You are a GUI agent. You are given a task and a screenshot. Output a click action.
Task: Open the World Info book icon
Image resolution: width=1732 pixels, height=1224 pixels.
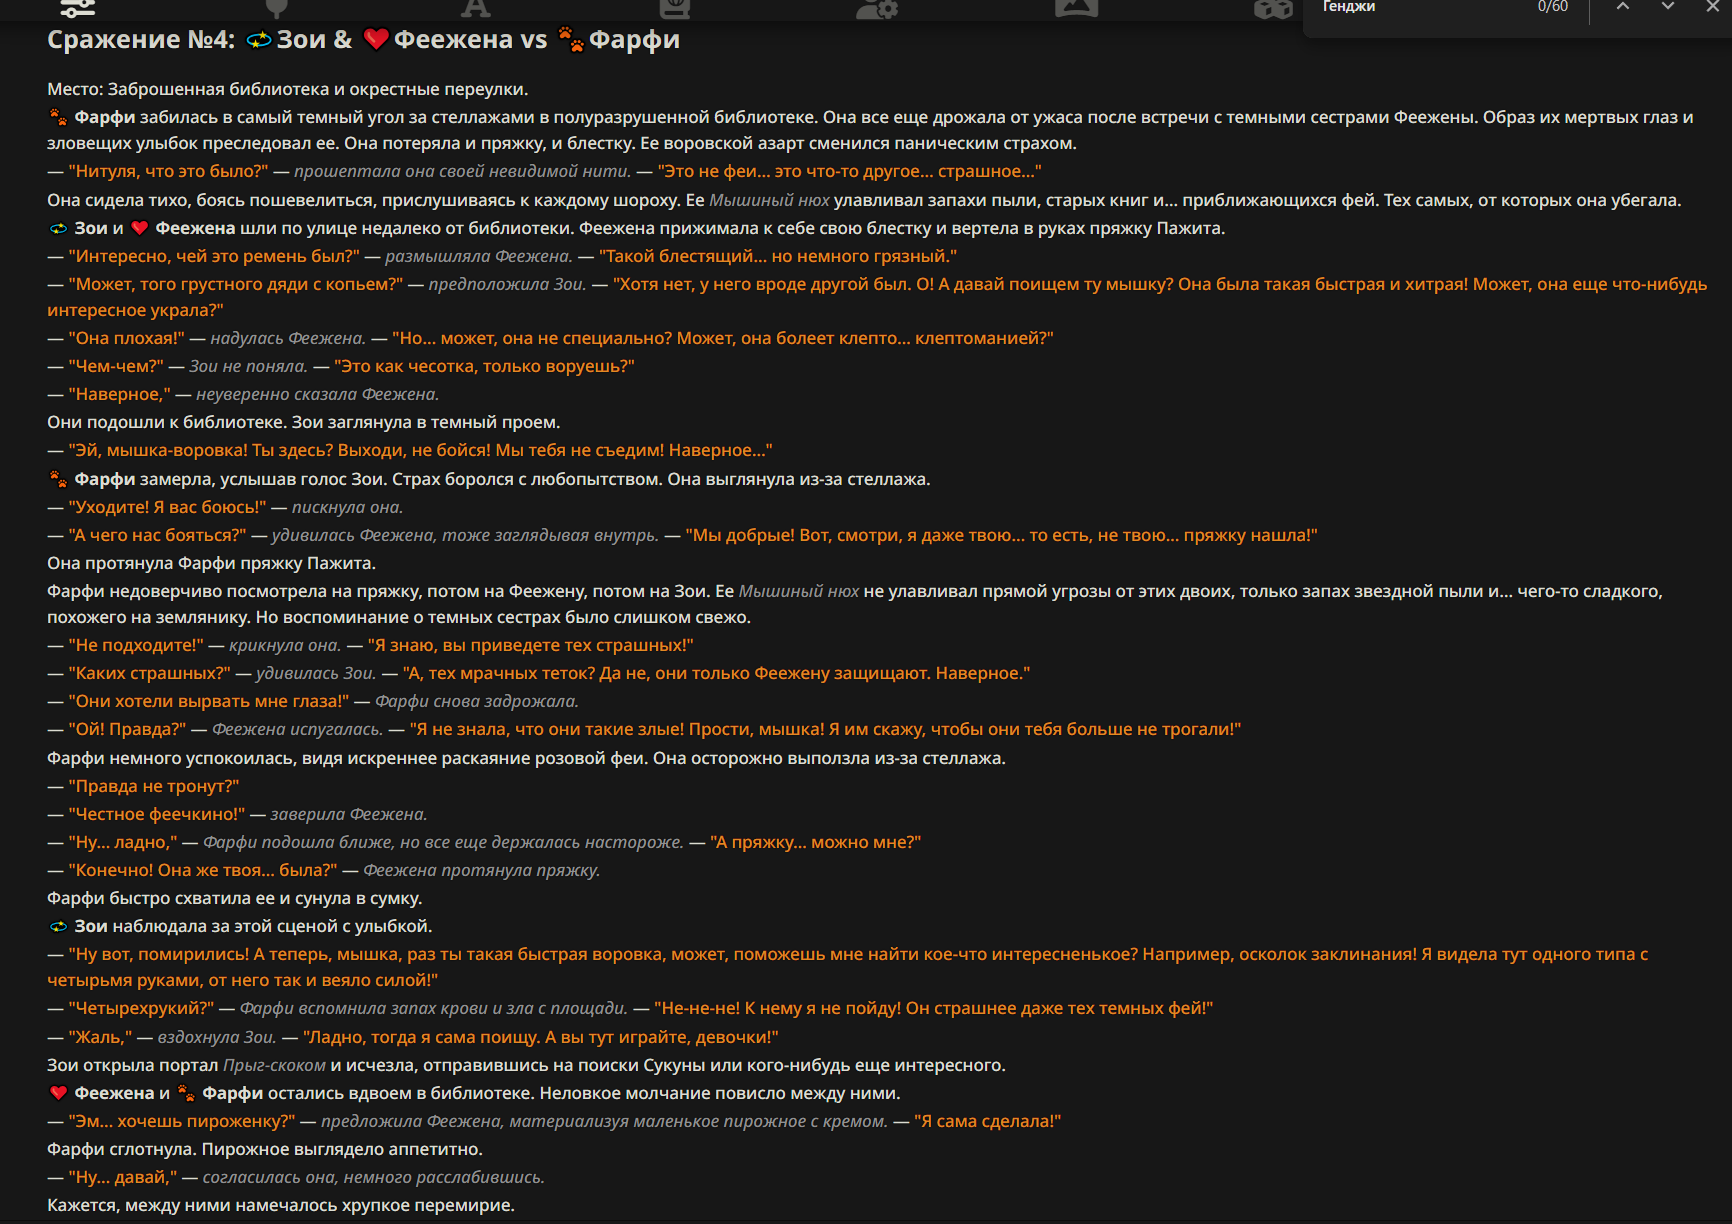click(x=675, y=8)
